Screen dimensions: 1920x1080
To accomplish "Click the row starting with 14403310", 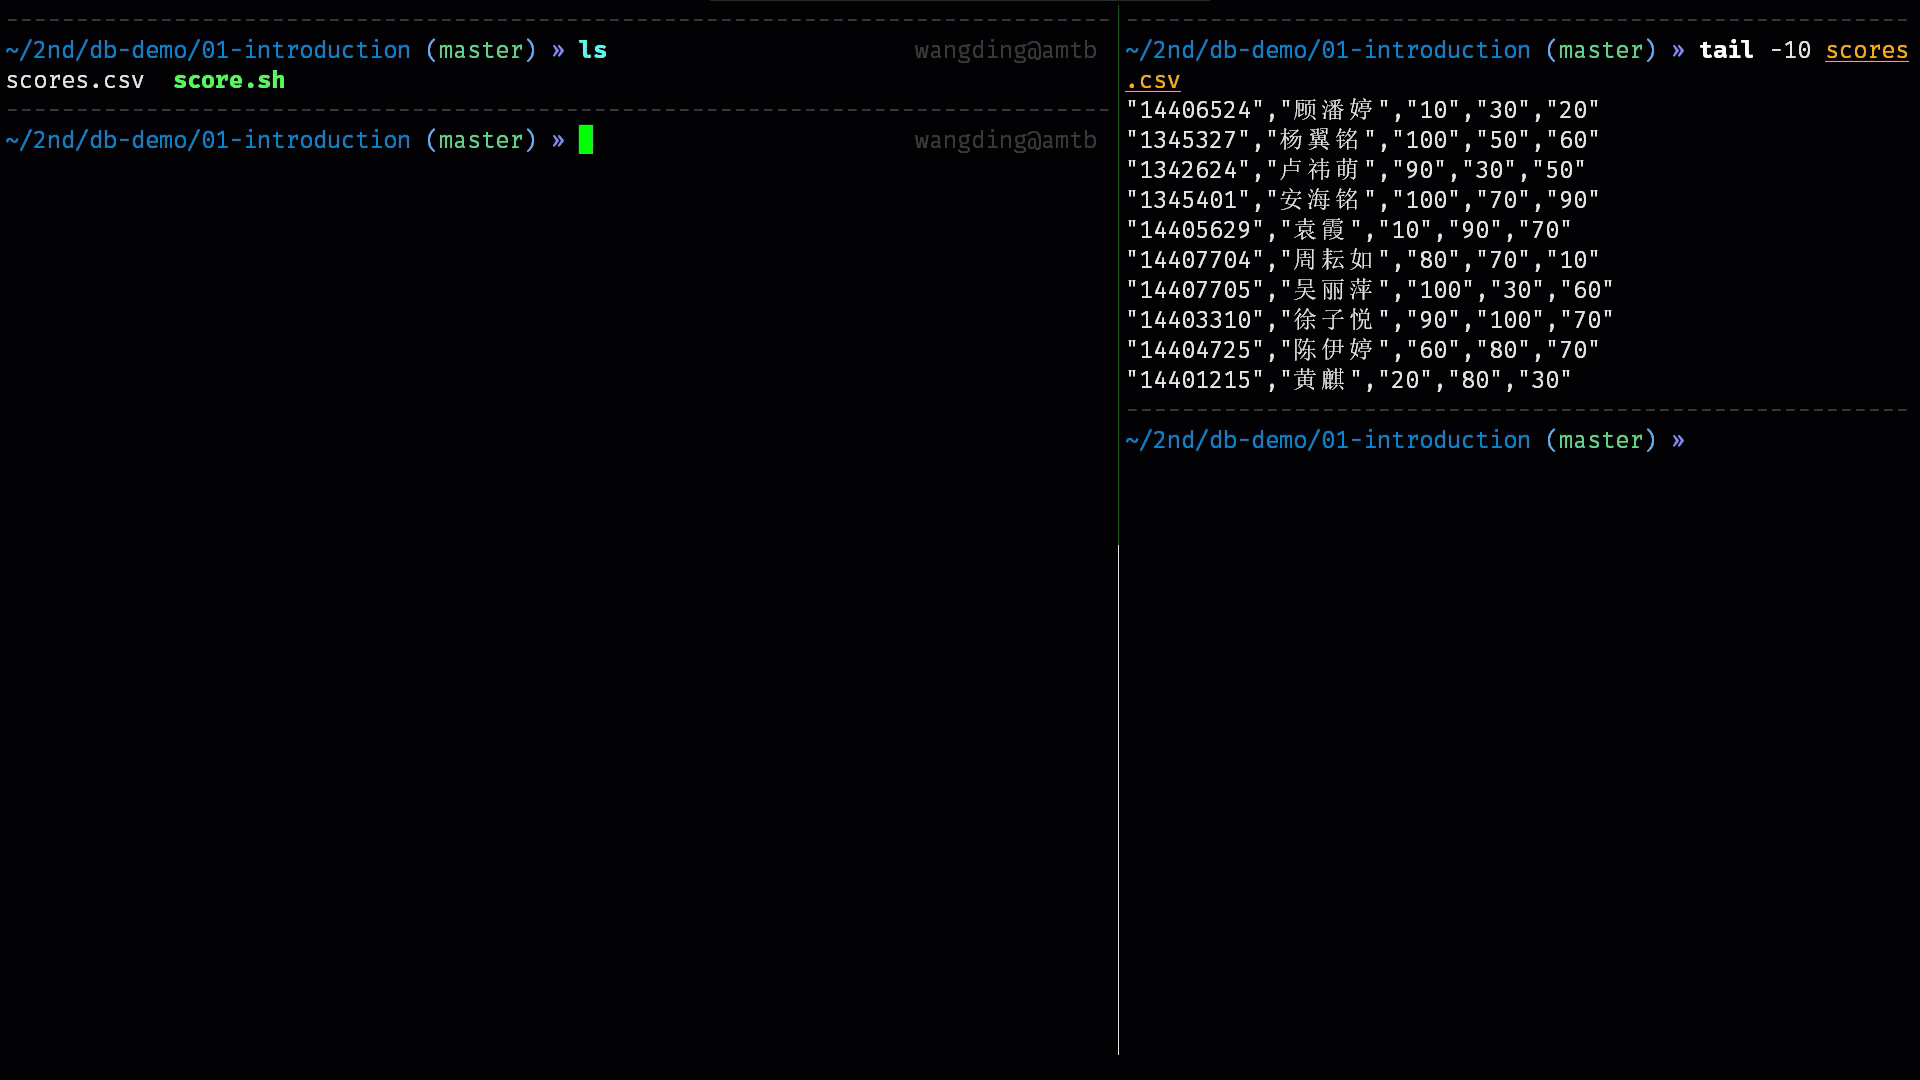I will pos(1369,320).
